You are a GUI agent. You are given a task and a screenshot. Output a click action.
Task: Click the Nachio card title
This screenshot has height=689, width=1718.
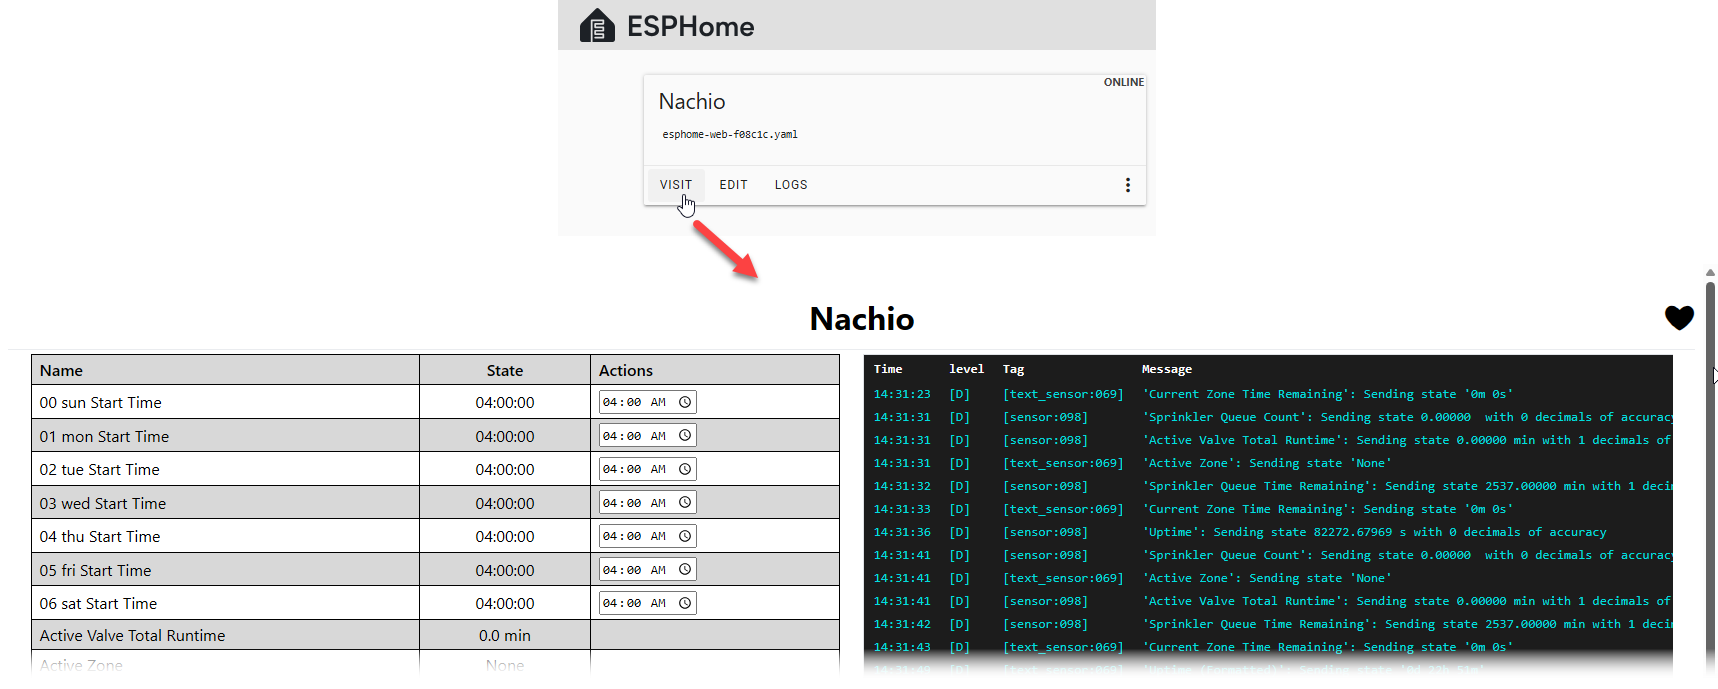coord(692,102)
